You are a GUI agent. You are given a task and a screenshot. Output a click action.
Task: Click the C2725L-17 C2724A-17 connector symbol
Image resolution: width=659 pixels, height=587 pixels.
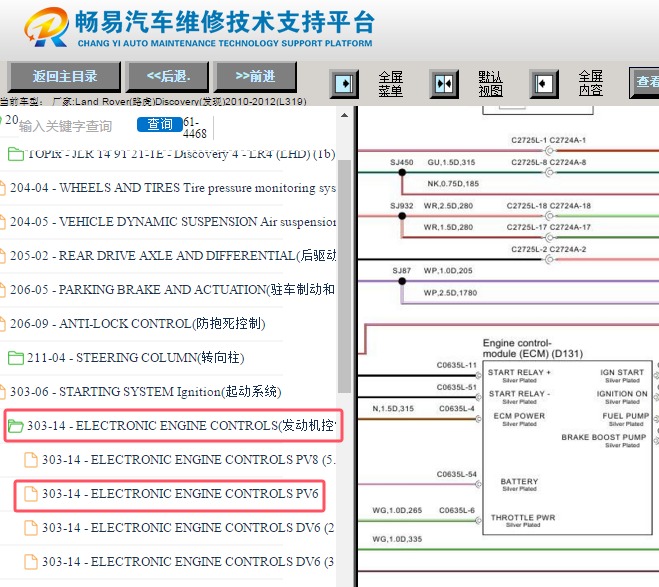click(549, 237)
